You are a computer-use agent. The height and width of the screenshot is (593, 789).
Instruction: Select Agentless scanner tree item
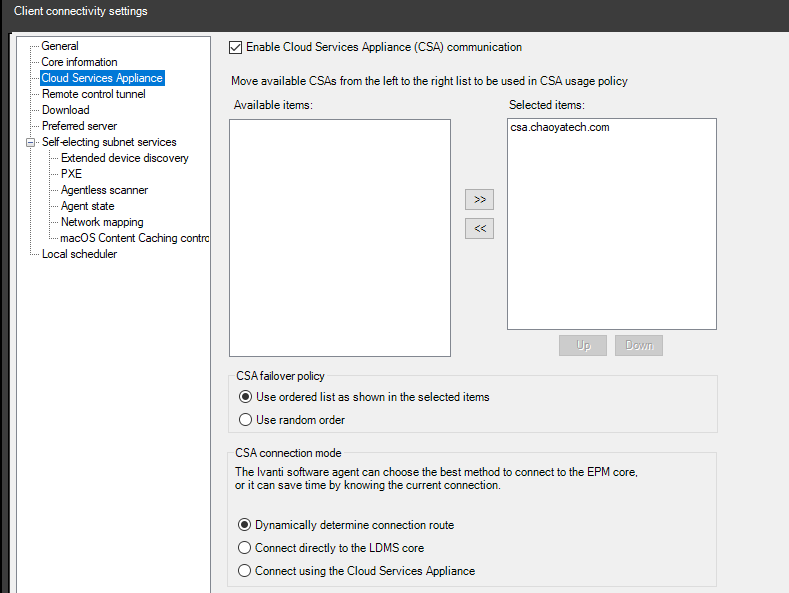tap(104, 190)
